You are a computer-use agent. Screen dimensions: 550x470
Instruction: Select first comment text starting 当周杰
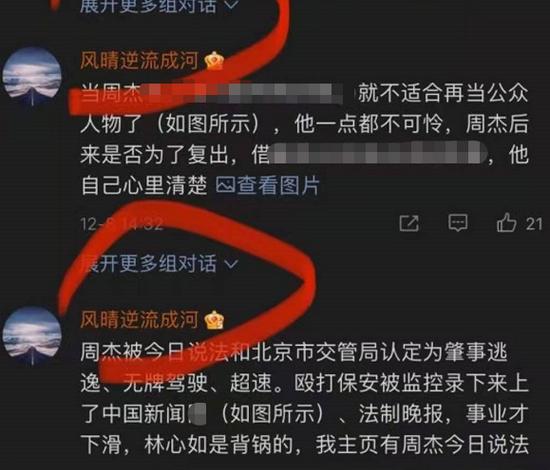304,139
